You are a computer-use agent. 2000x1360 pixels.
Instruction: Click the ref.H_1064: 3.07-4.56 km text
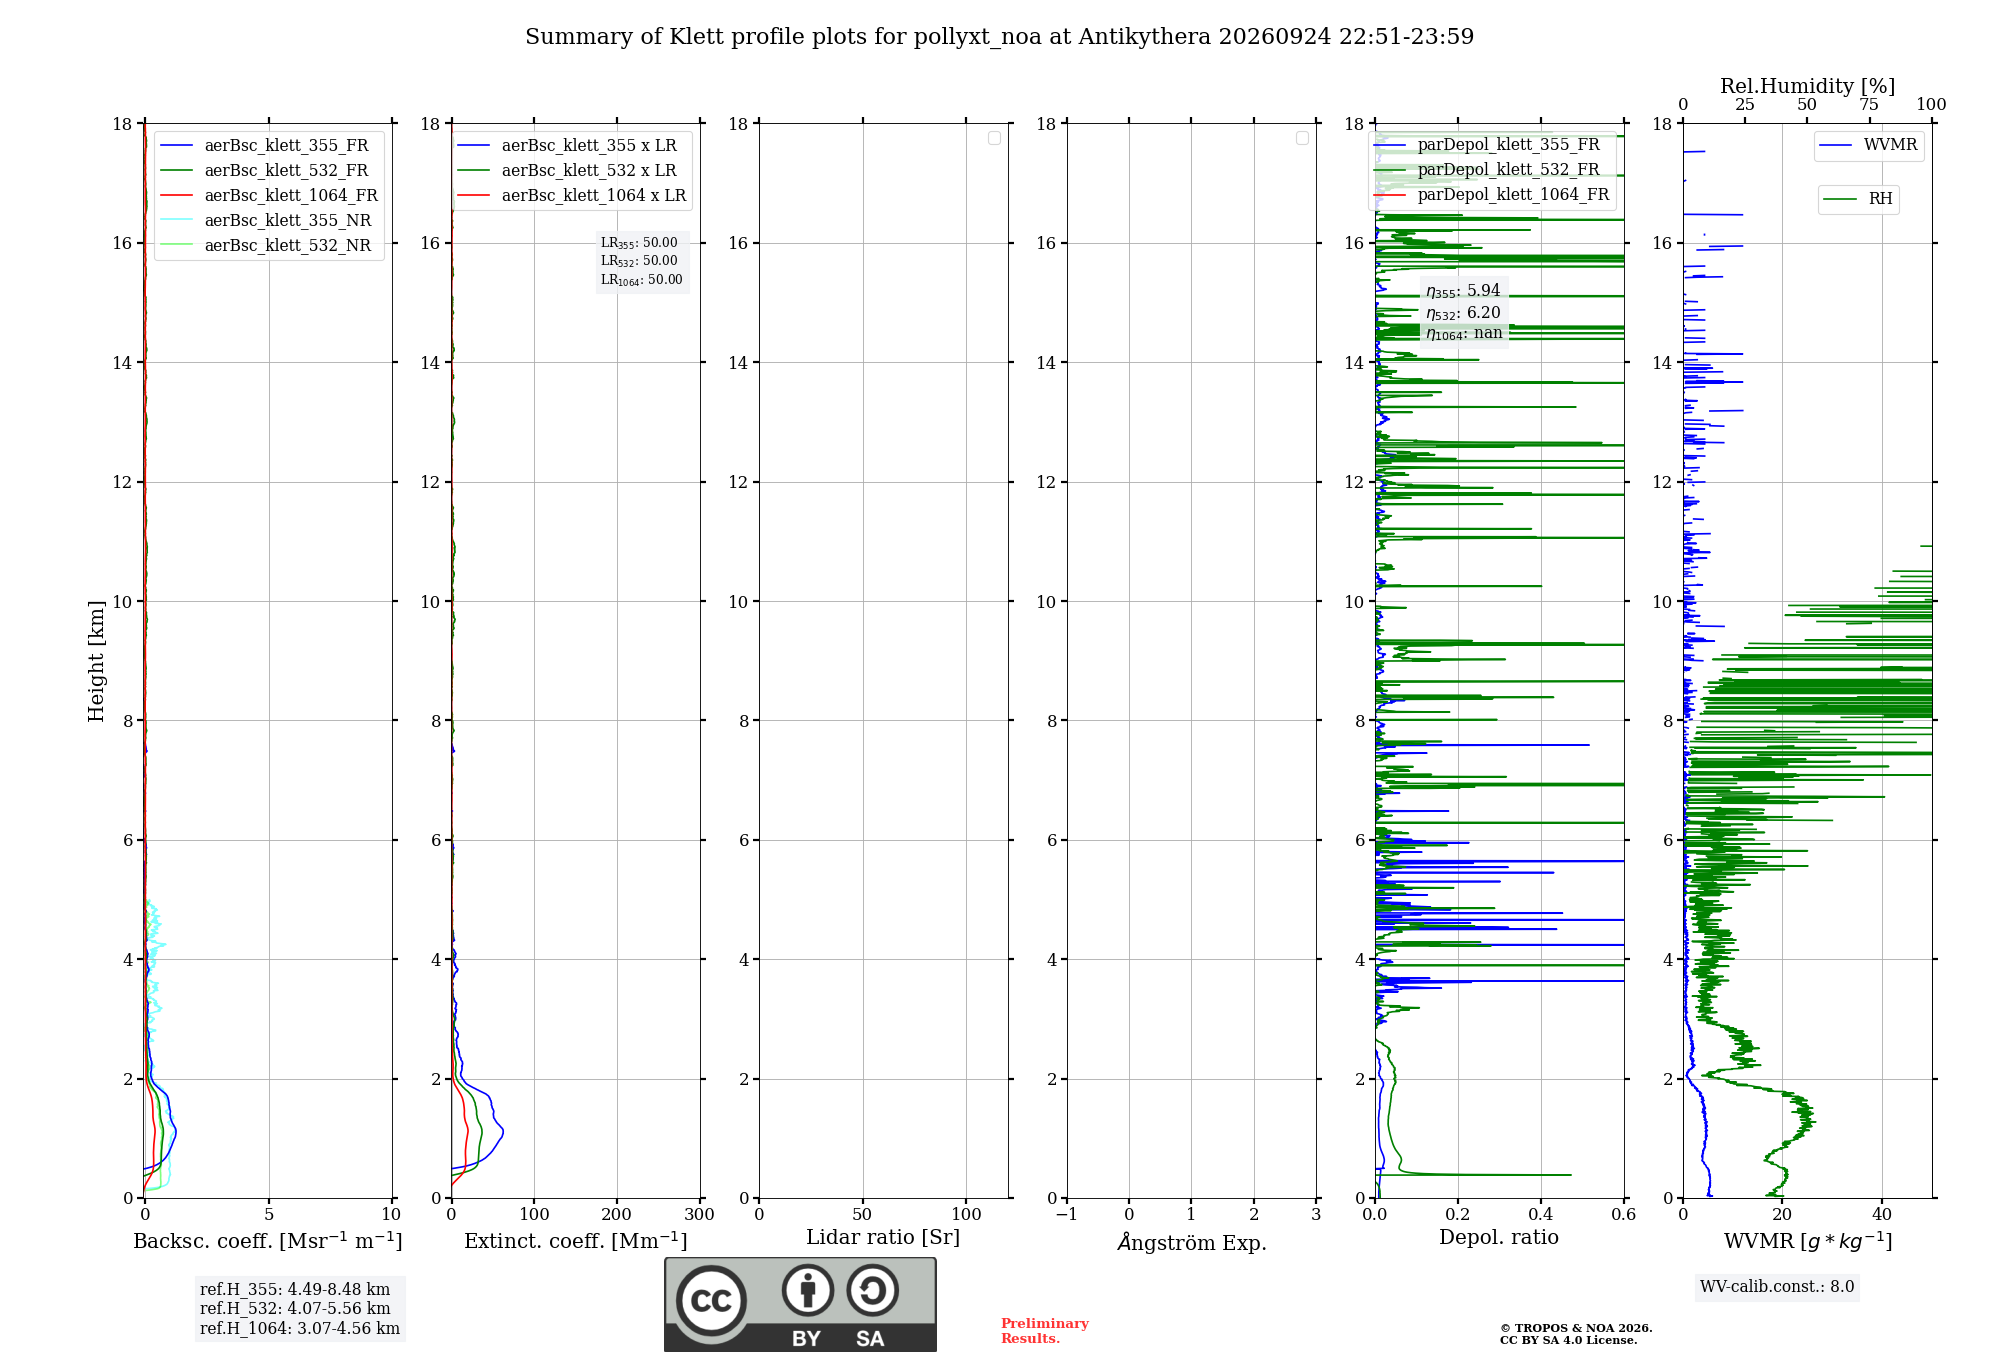[x=300, y=1329]
